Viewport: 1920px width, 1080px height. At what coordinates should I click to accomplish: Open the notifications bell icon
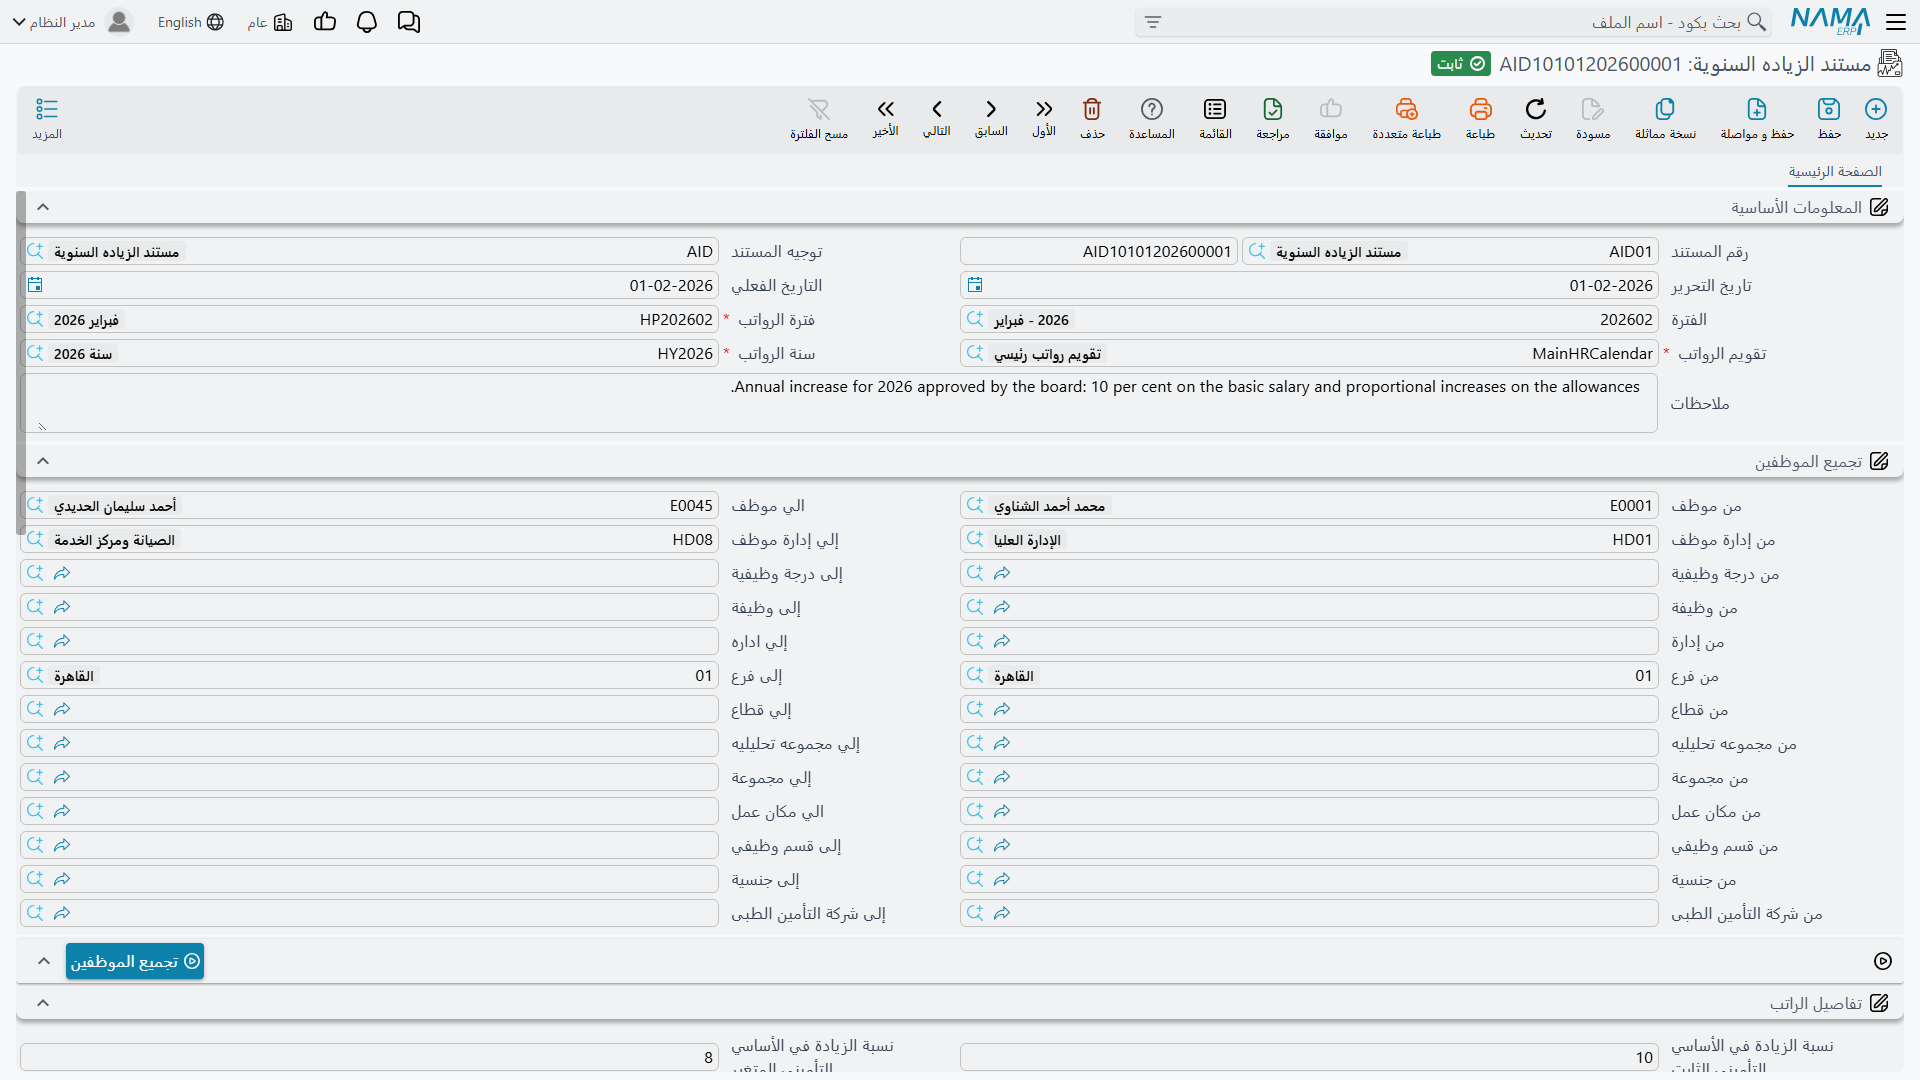point(367,22)
